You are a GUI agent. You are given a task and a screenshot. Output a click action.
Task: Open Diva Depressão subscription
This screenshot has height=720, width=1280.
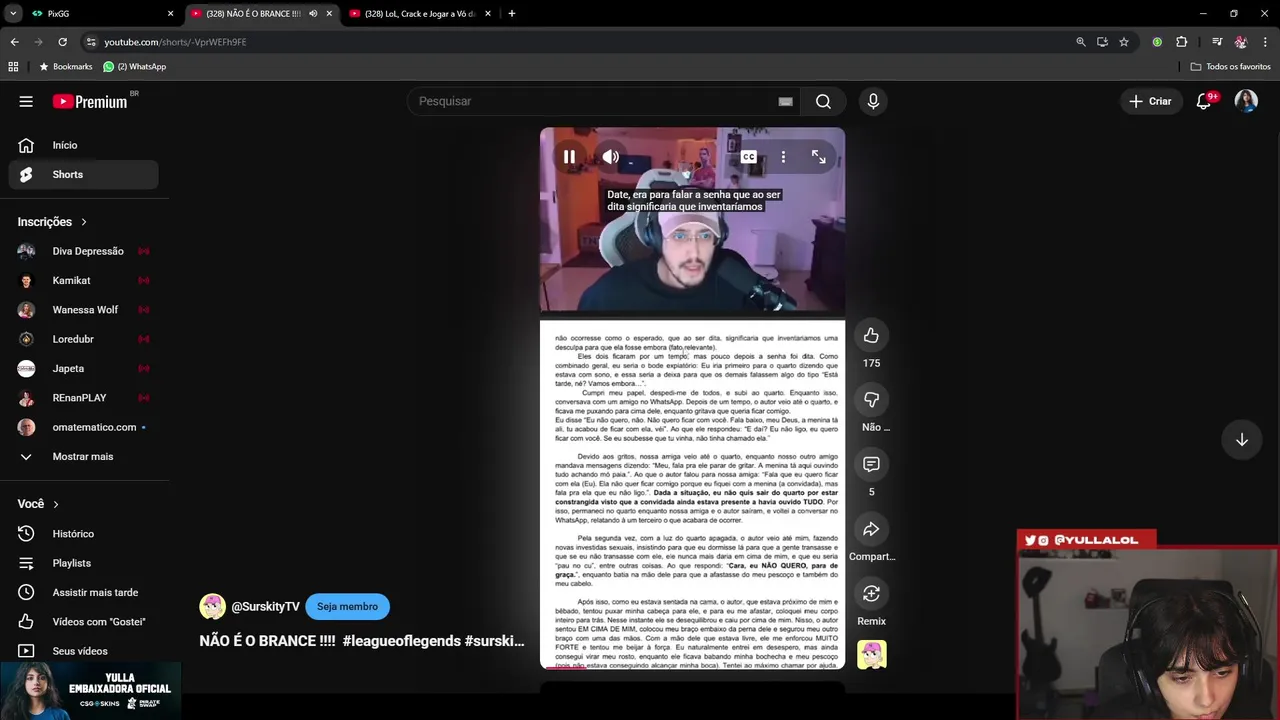(x=84, y=251)
